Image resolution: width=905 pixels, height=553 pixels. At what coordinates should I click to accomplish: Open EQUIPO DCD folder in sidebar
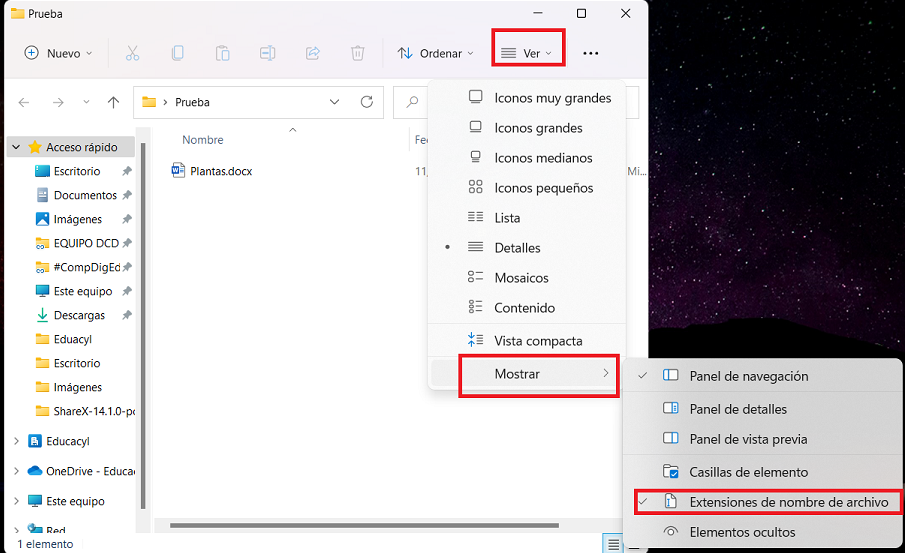86,243
